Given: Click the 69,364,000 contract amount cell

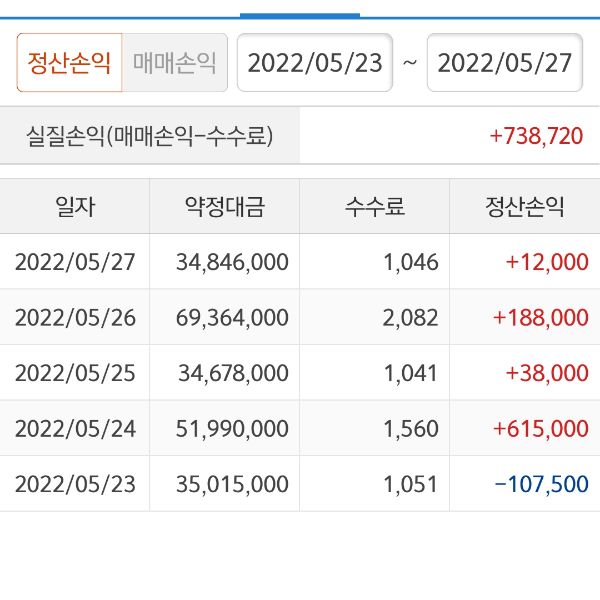Looking at the screenshot, I should coord(231,318).
